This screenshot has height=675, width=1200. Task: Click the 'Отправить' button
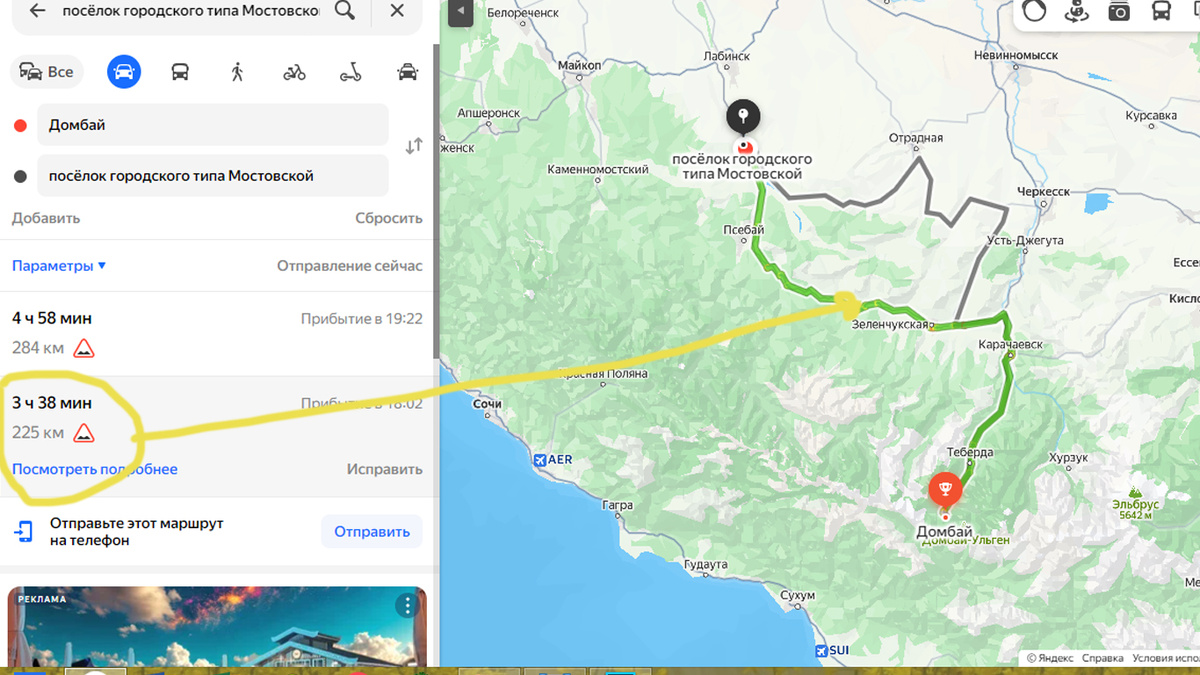click(x=372, y=532)
